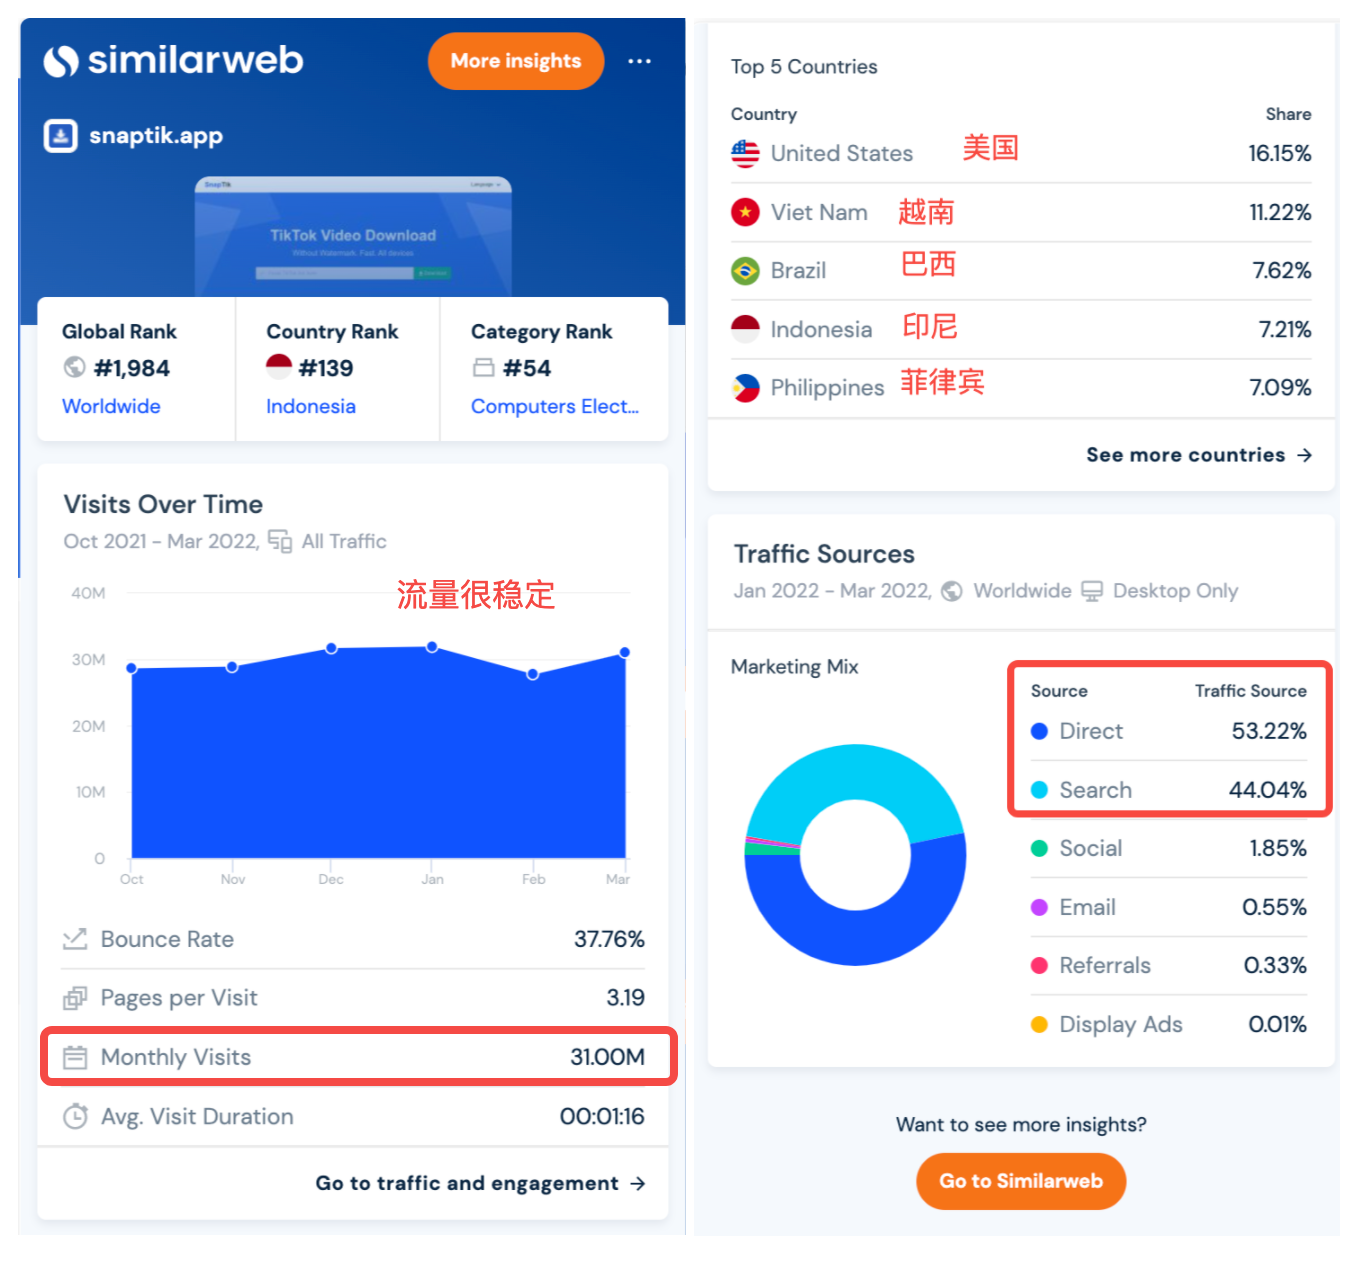The height and width of the screenshot is (1264, 1358).
Task: Click the Direct traffic value 53.22%
Action: coord(1269,731)
